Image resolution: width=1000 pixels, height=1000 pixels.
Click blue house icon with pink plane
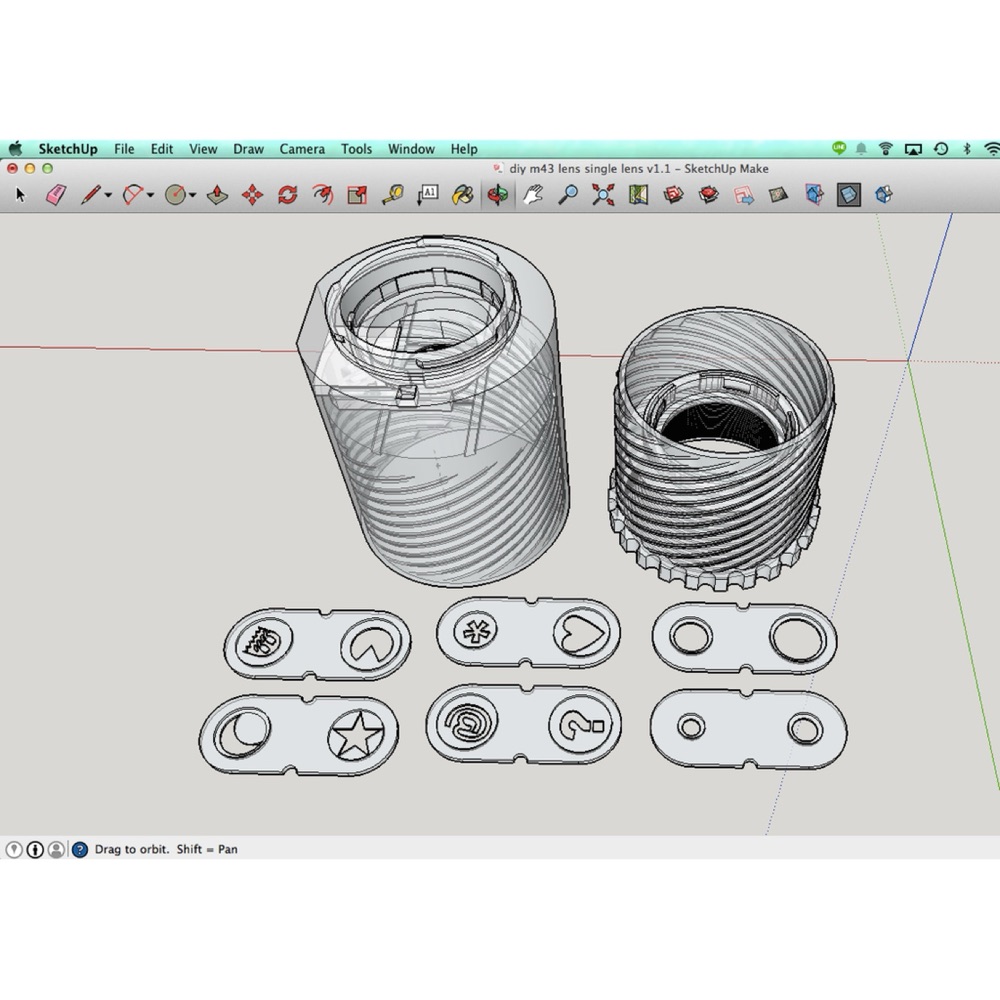click(814, 195)
